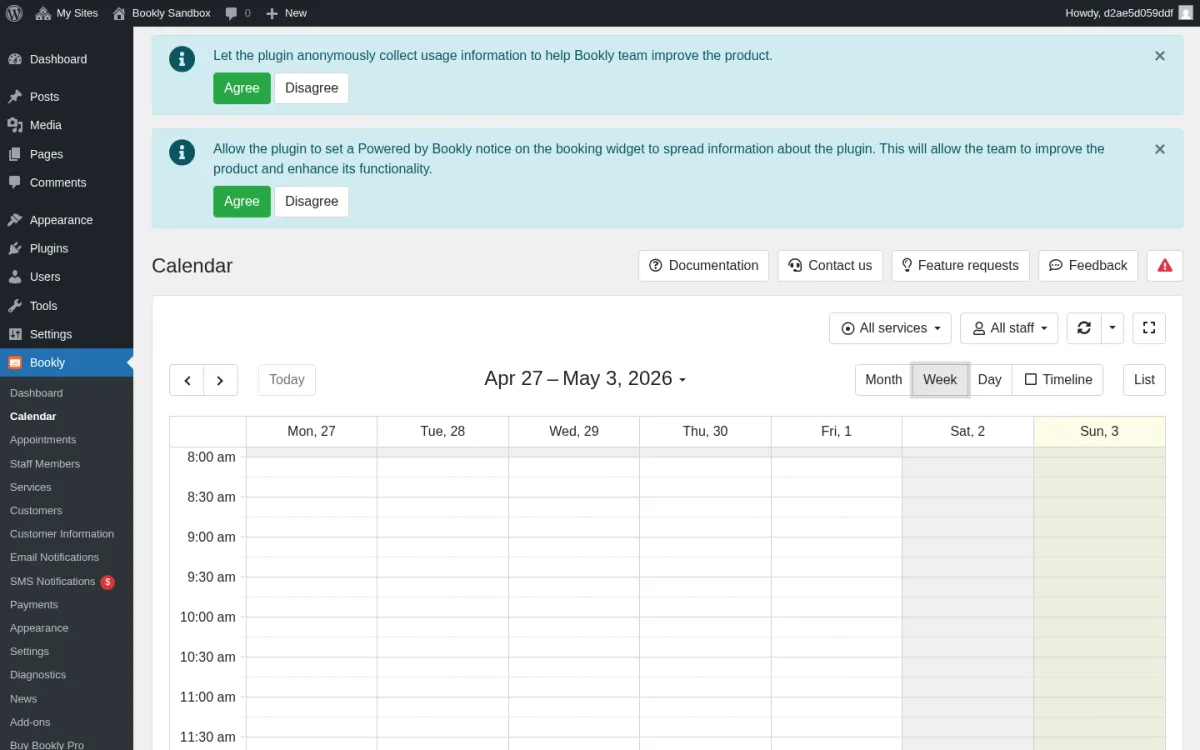The width and height of the screenshot is (1200, 750).
Task: Dismiss the usage information notice
Action: click(1160, 56)
